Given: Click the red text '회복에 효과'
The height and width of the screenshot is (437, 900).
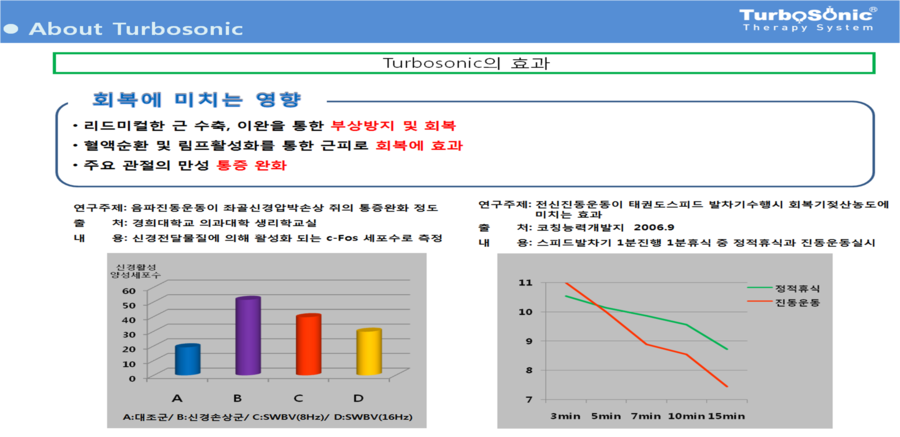Looking at the screenshot, I should [x=419, y=146].
